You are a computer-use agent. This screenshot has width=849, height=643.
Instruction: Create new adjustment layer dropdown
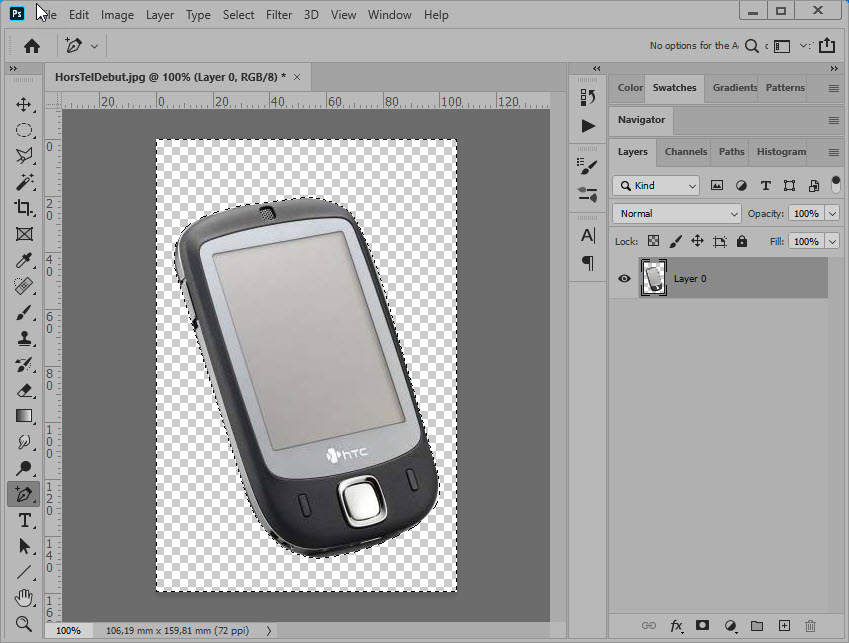click(730, 626)
